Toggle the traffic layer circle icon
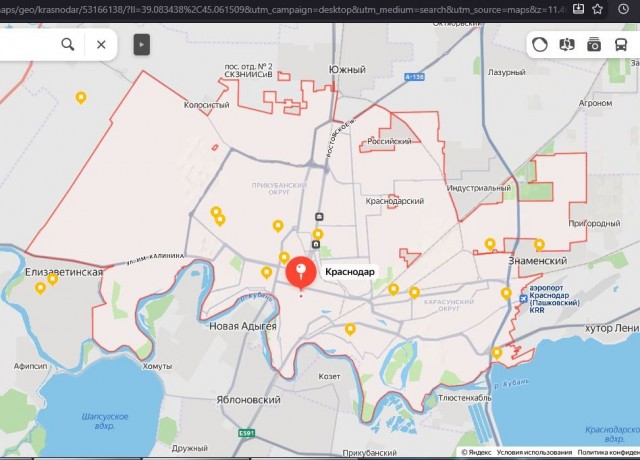The height and width of the screenshot is (460, 640). pos(540,44)
